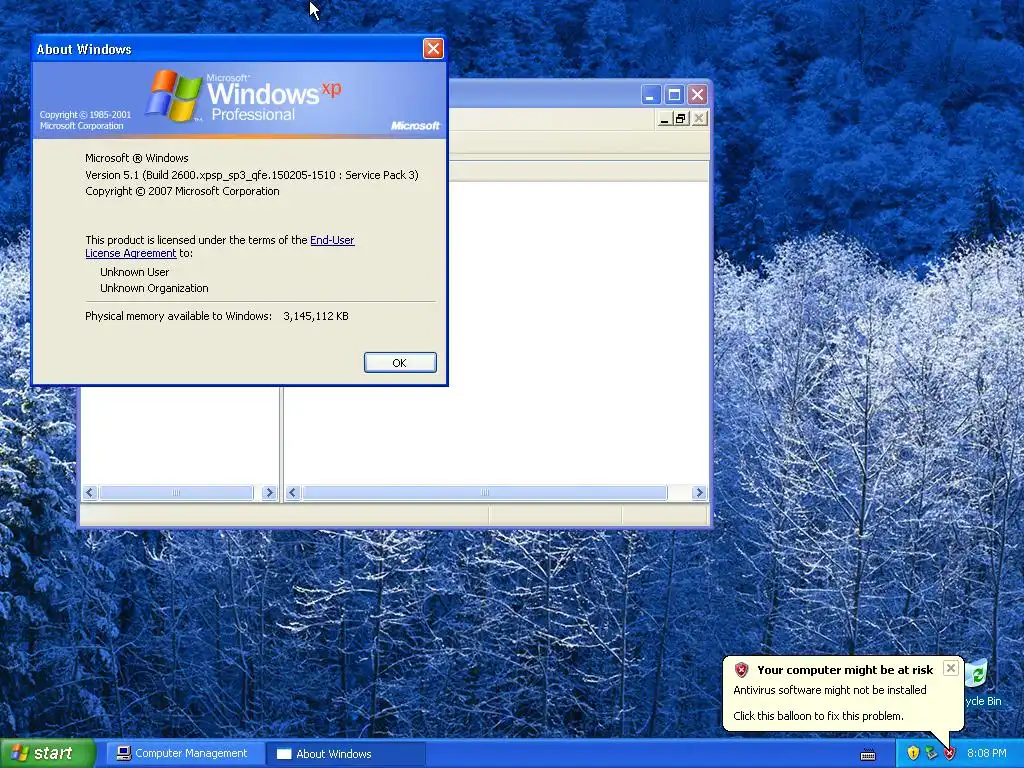1024x768 pixels.
Task: Click the Safely Remove Hardware tray icon
Action: coord(931,754)
